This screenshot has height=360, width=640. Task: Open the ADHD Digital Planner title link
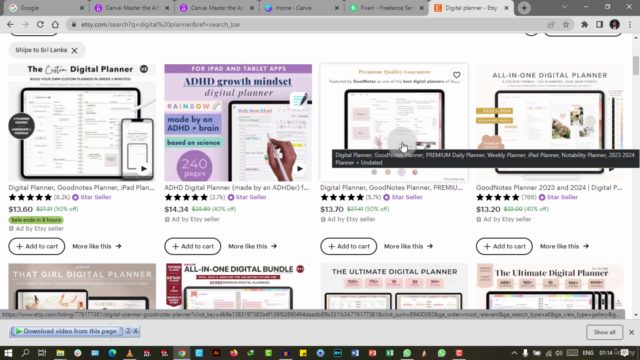[x=237, y=188]
